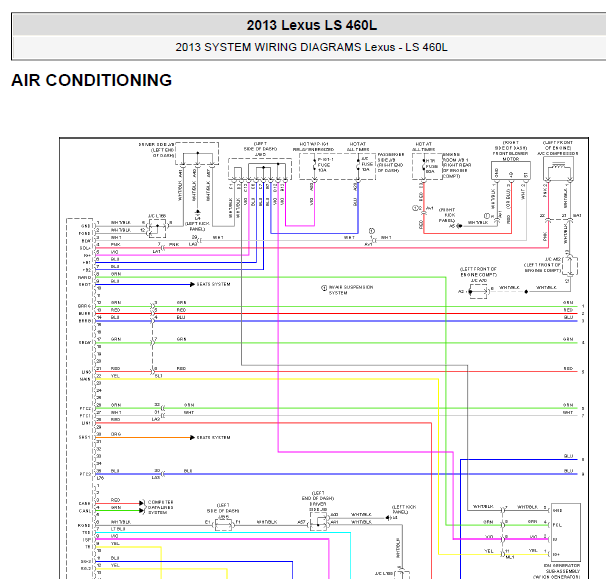Click the "FRONT BLOWER MOTOR" label
The image size is (606, 579).
[x=511, y=156]
